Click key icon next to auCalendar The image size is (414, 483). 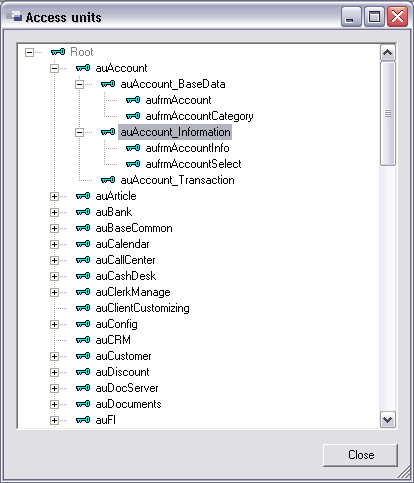point(83,244)
